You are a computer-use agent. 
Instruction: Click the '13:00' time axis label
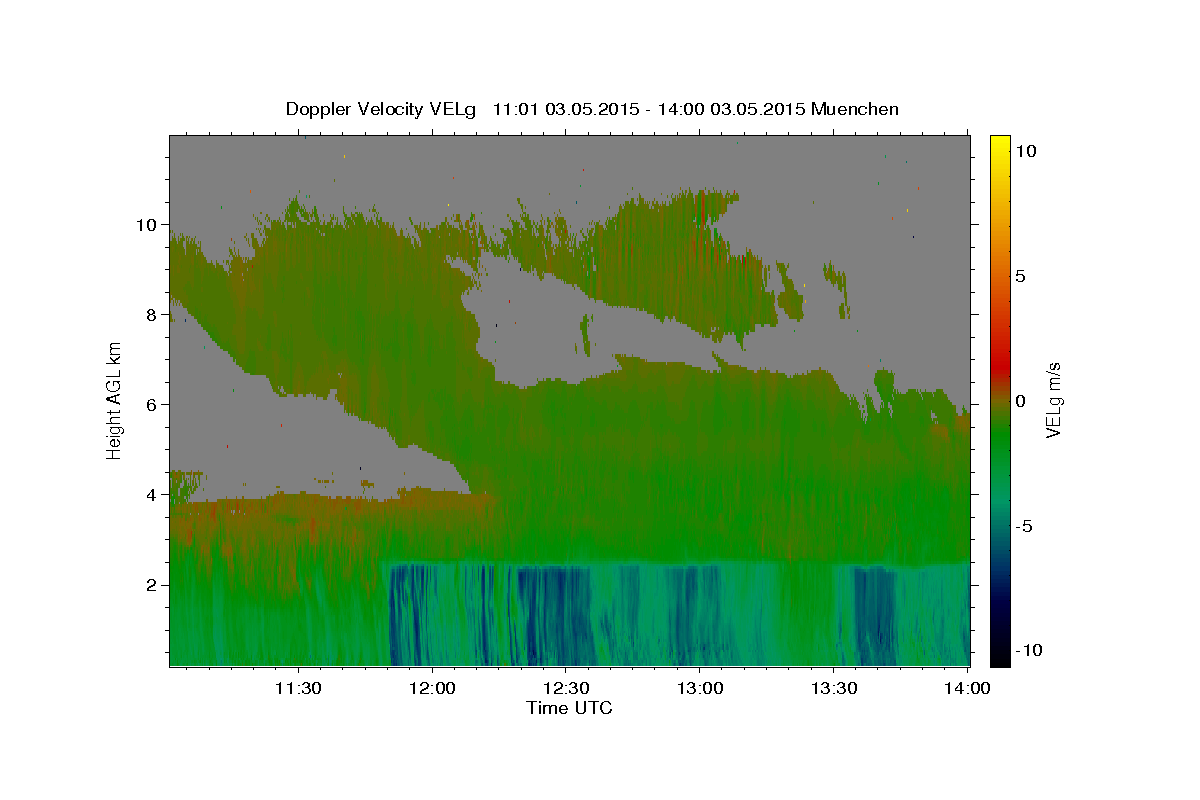click(x=700, y=688)
